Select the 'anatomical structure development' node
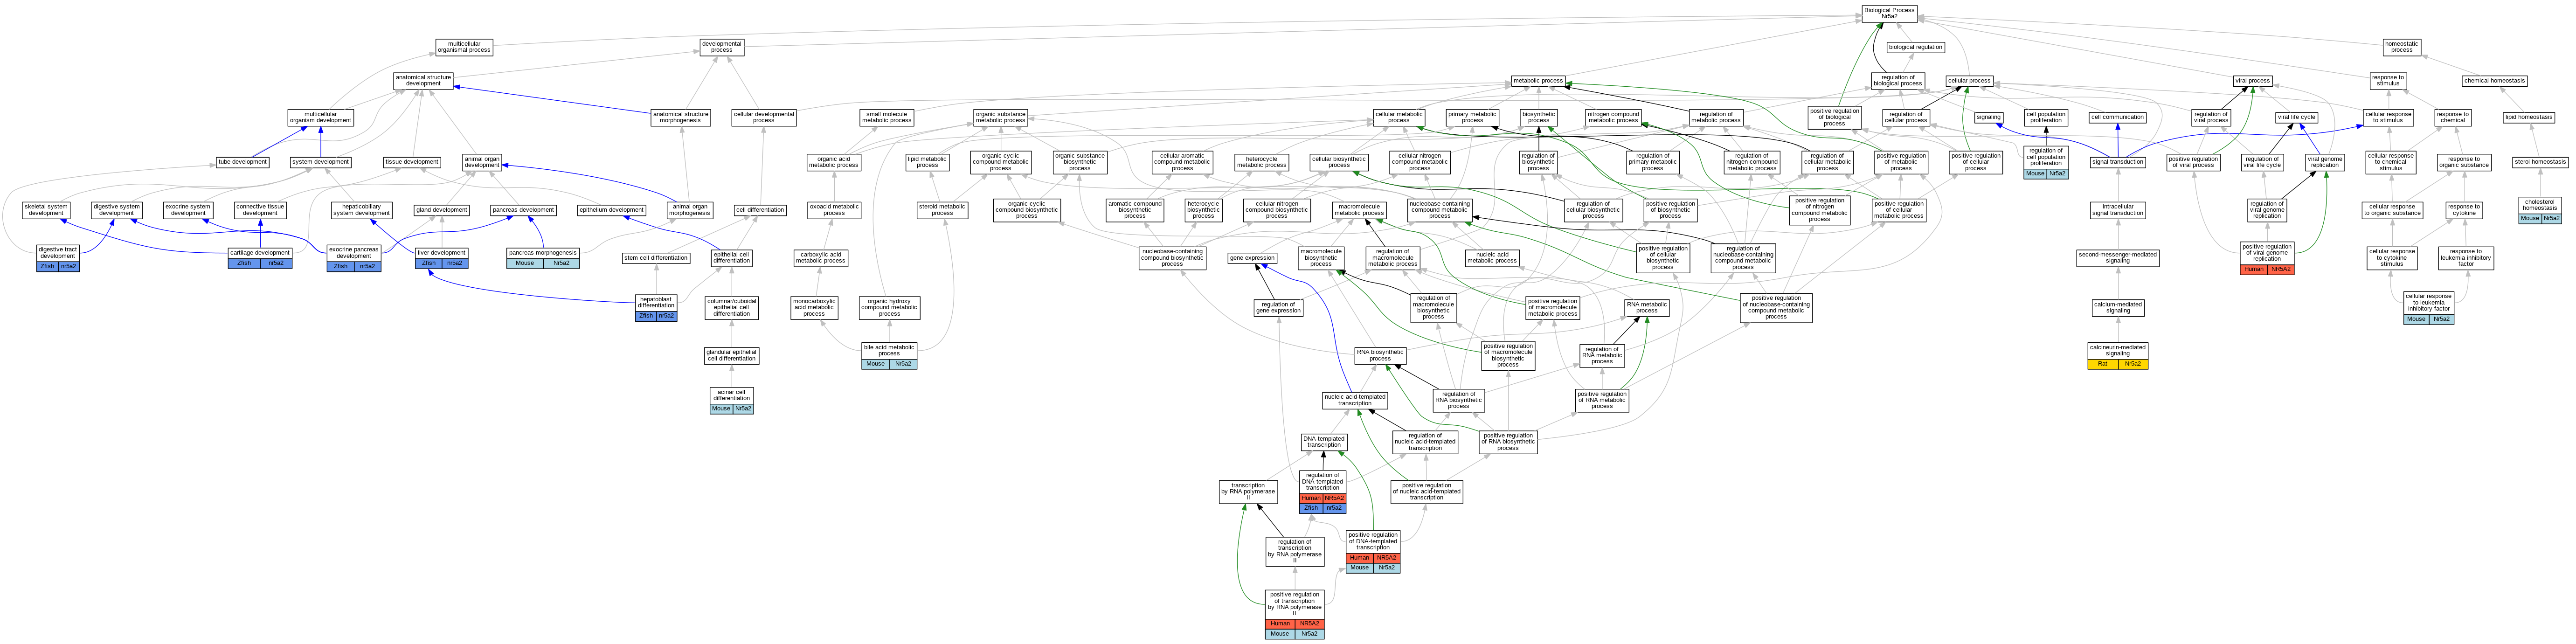Viewport: 2576px width, 644px height. tap(423, 80)
